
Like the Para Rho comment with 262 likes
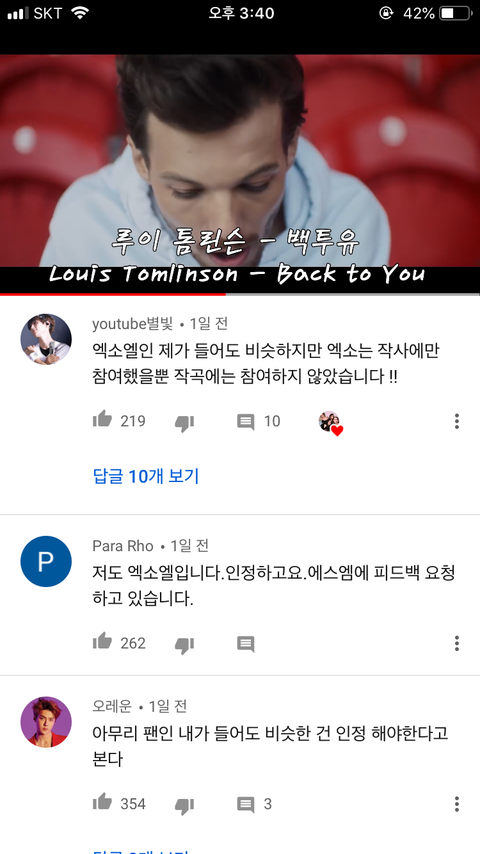click(102, 642)
